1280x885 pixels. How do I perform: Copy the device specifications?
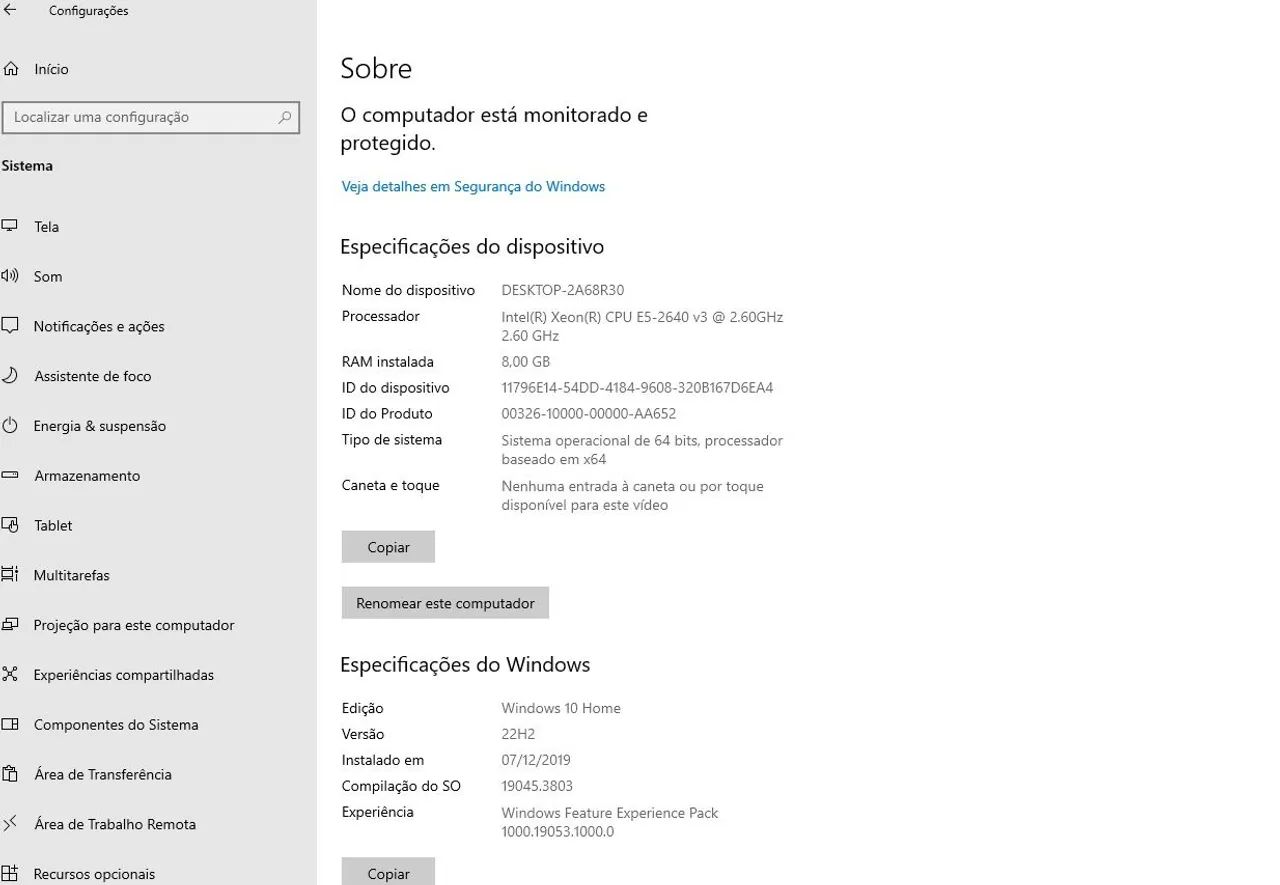click(388, 547)
